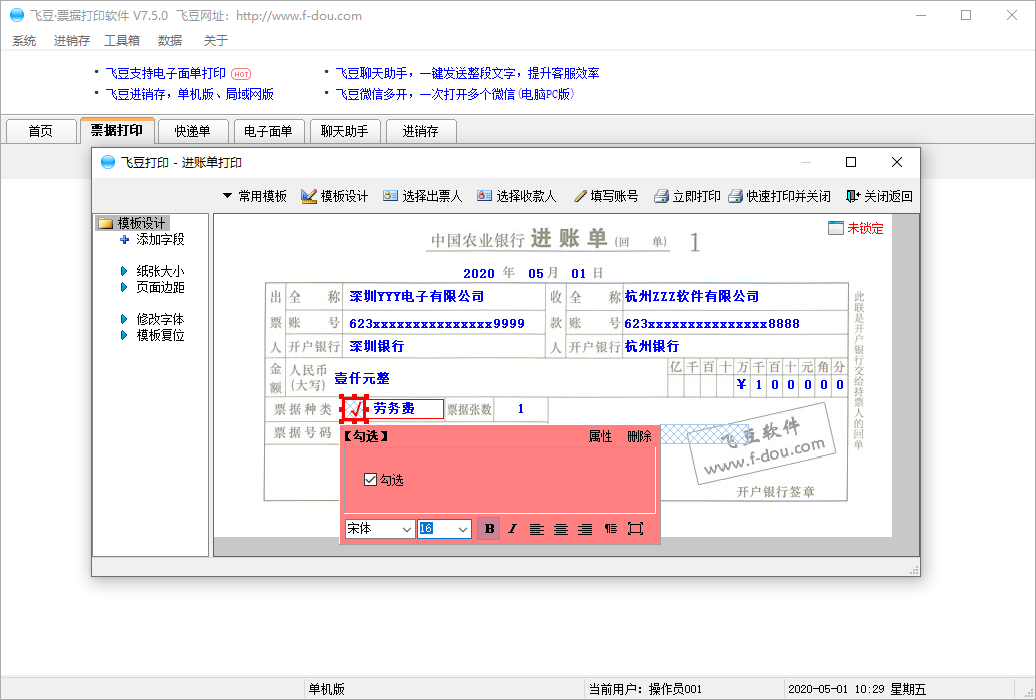Select the 杭州ZZZ软件有限公司 field
The width and height of the screenshot is (1036, 700).
click(x=692, y=296)
